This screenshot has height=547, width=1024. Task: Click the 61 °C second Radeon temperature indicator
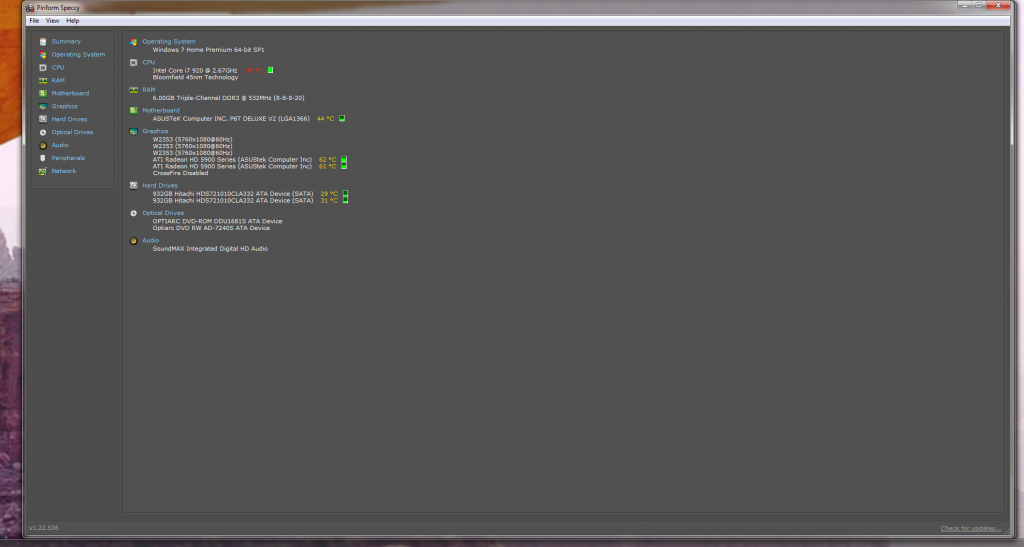point(344,166)
